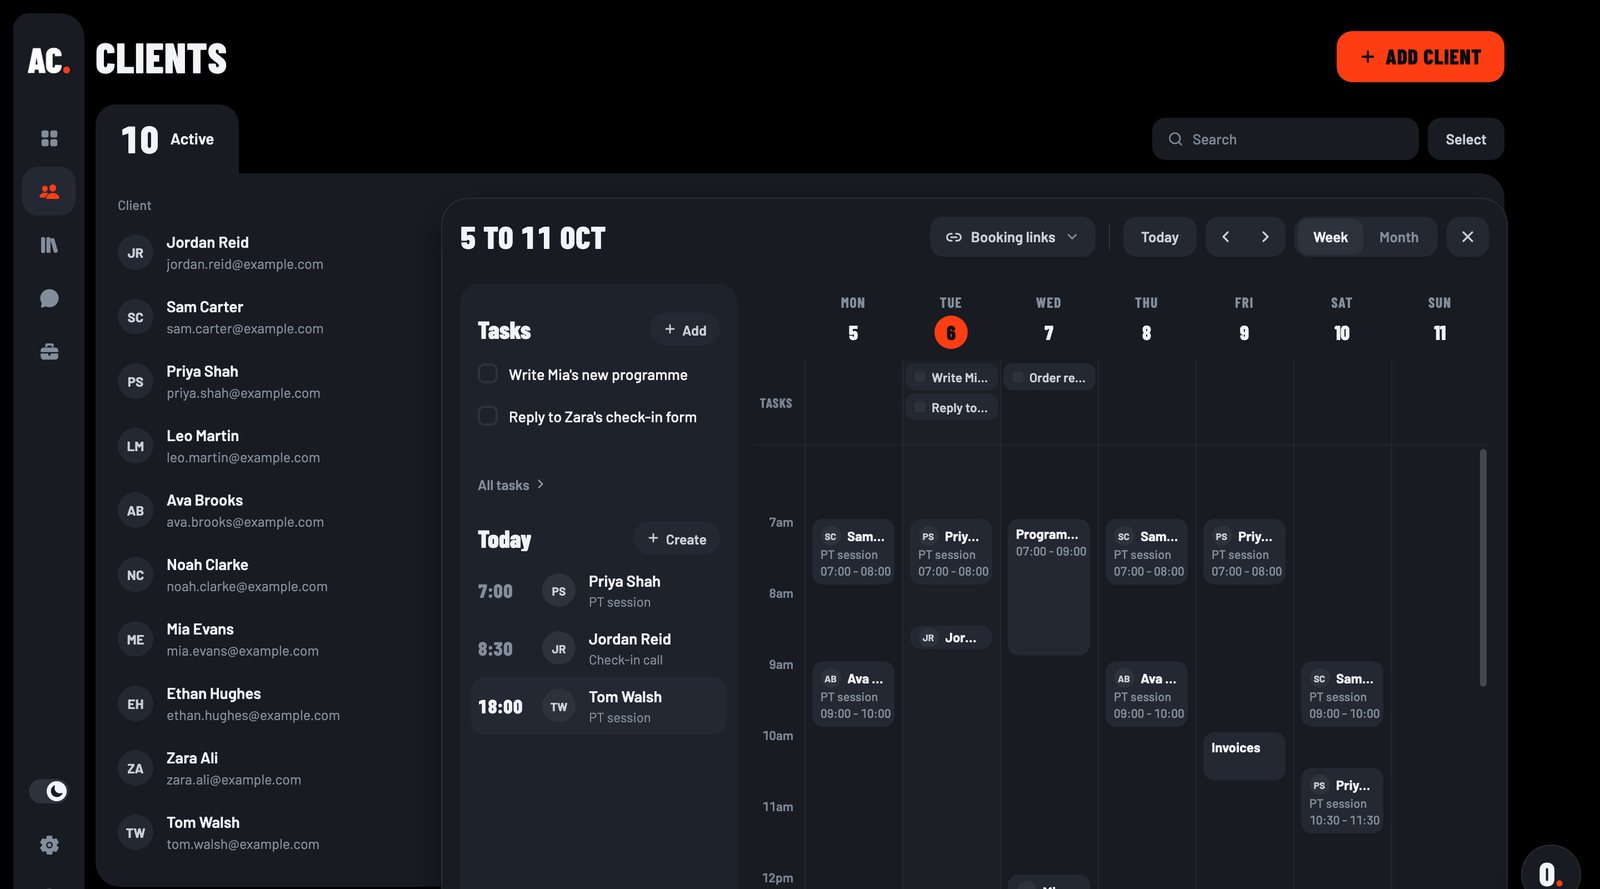Image resolution: width=1600 pixels, height=889 pixels.
Task: Tick the 'Write Mi...' task checkbox on Tuesday
Action: point(920,377)
